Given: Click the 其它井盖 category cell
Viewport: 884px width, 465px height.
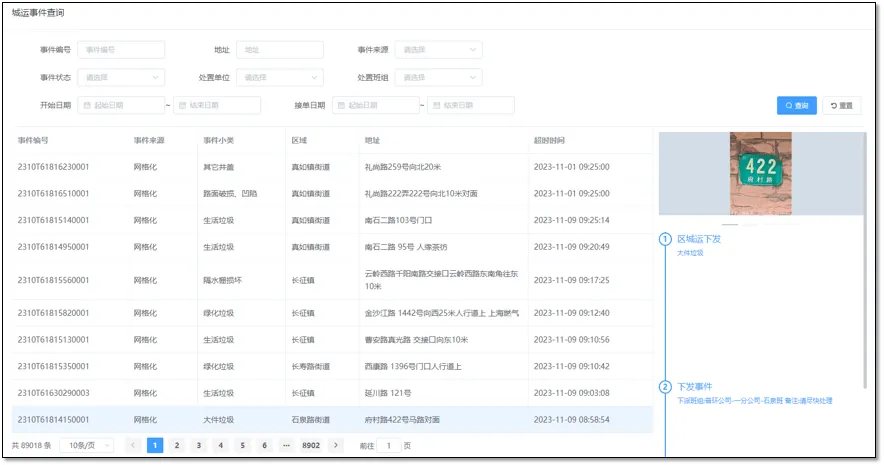Looking at the screenshot, I should click(218, 167).
